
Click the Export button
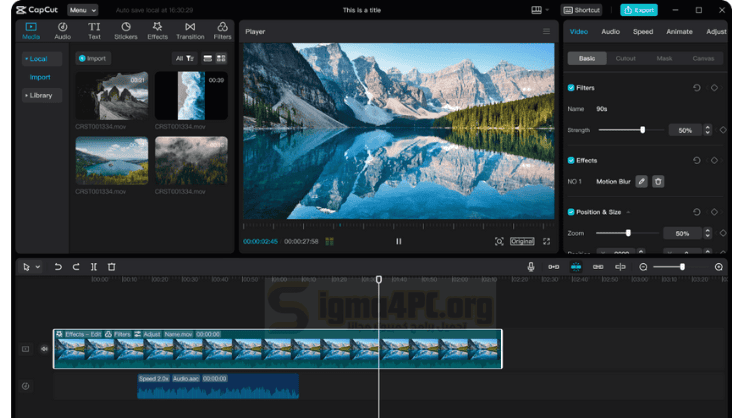[639, 10]
